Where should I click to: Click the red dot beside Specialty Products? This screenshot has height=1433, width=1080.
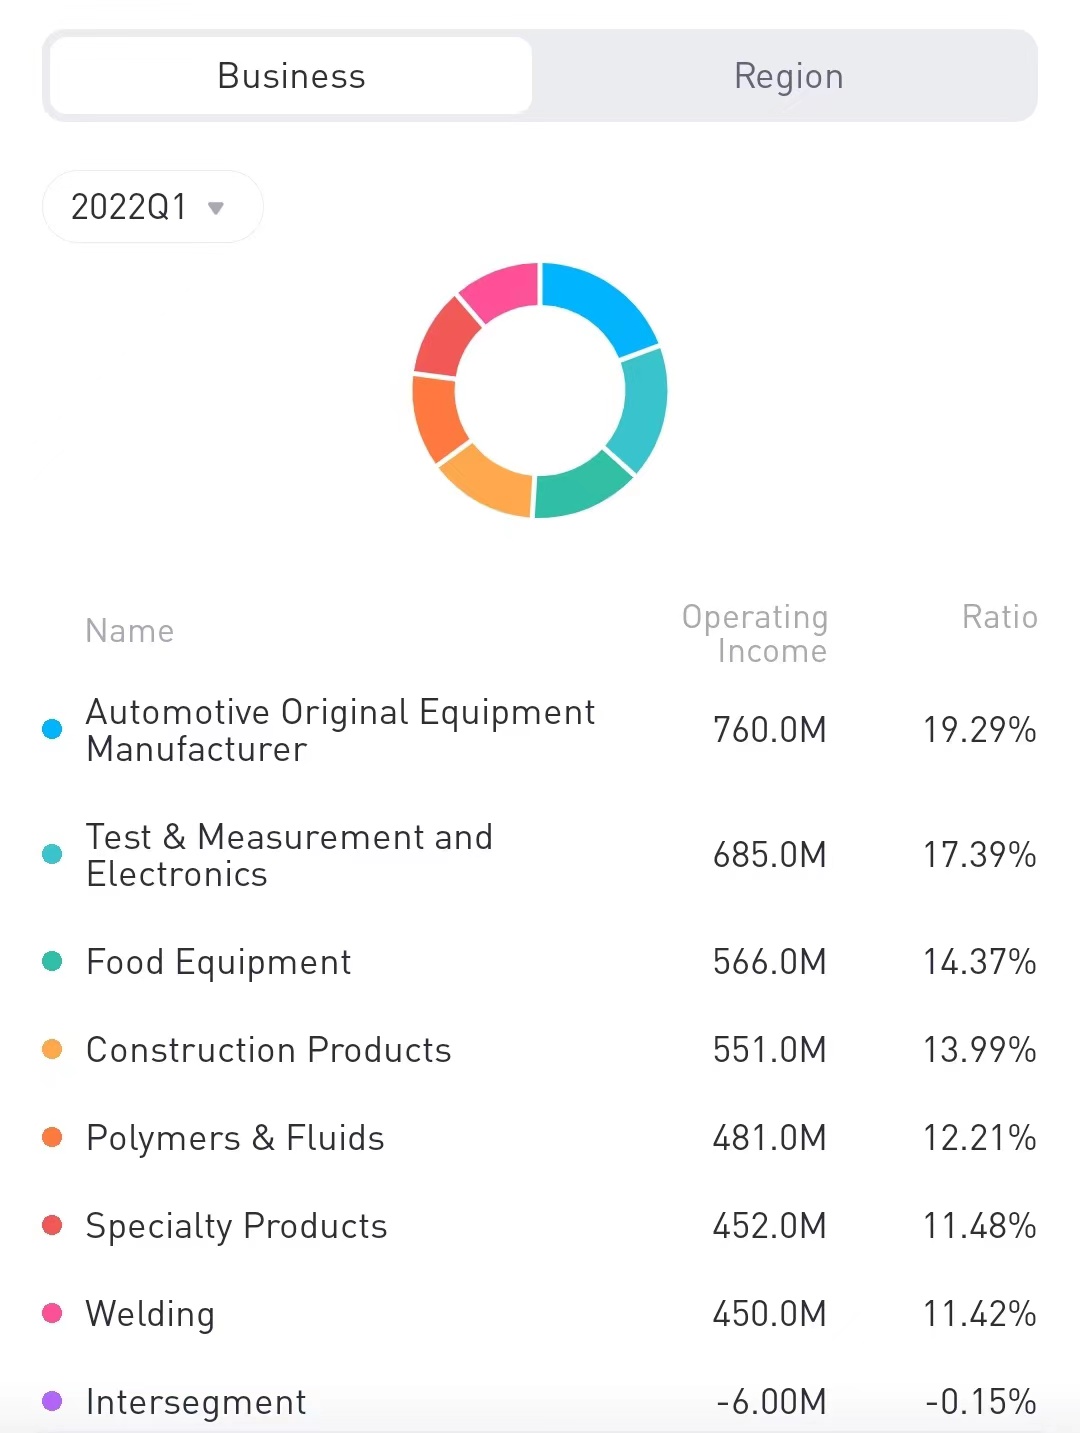click(x=52, y=1225)
